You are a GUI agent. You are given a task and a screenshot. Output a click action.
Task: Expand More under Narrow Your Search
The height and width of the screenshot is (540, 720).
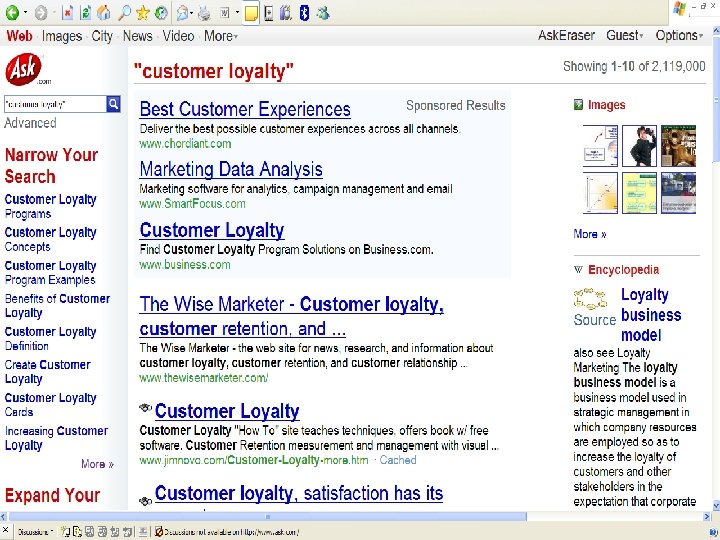[97, 464]
